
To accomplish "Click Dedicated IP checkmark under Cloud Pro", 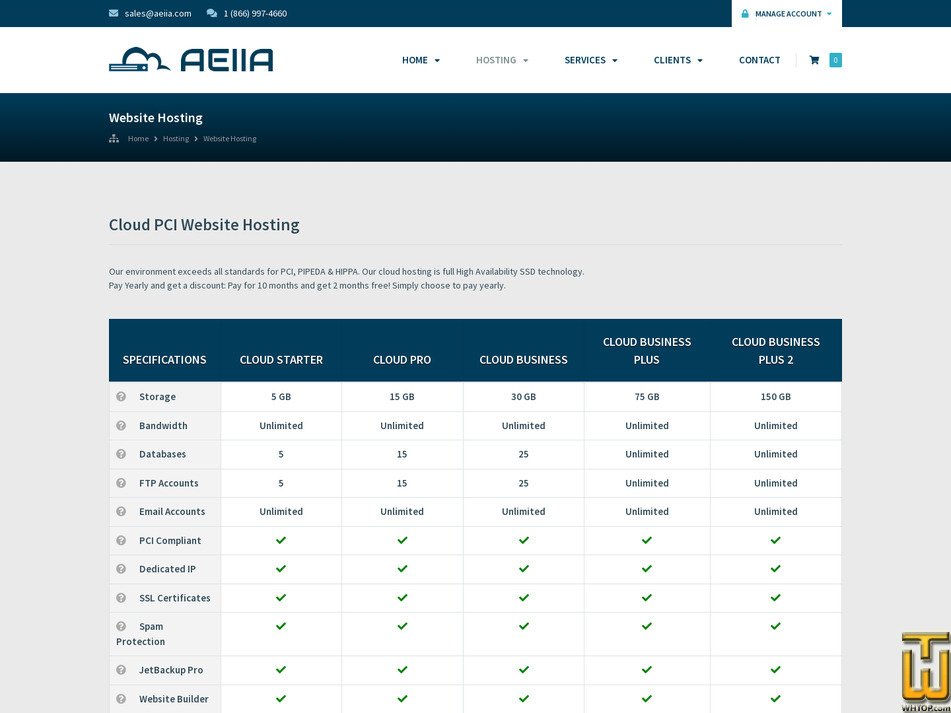I will (402, 569).
